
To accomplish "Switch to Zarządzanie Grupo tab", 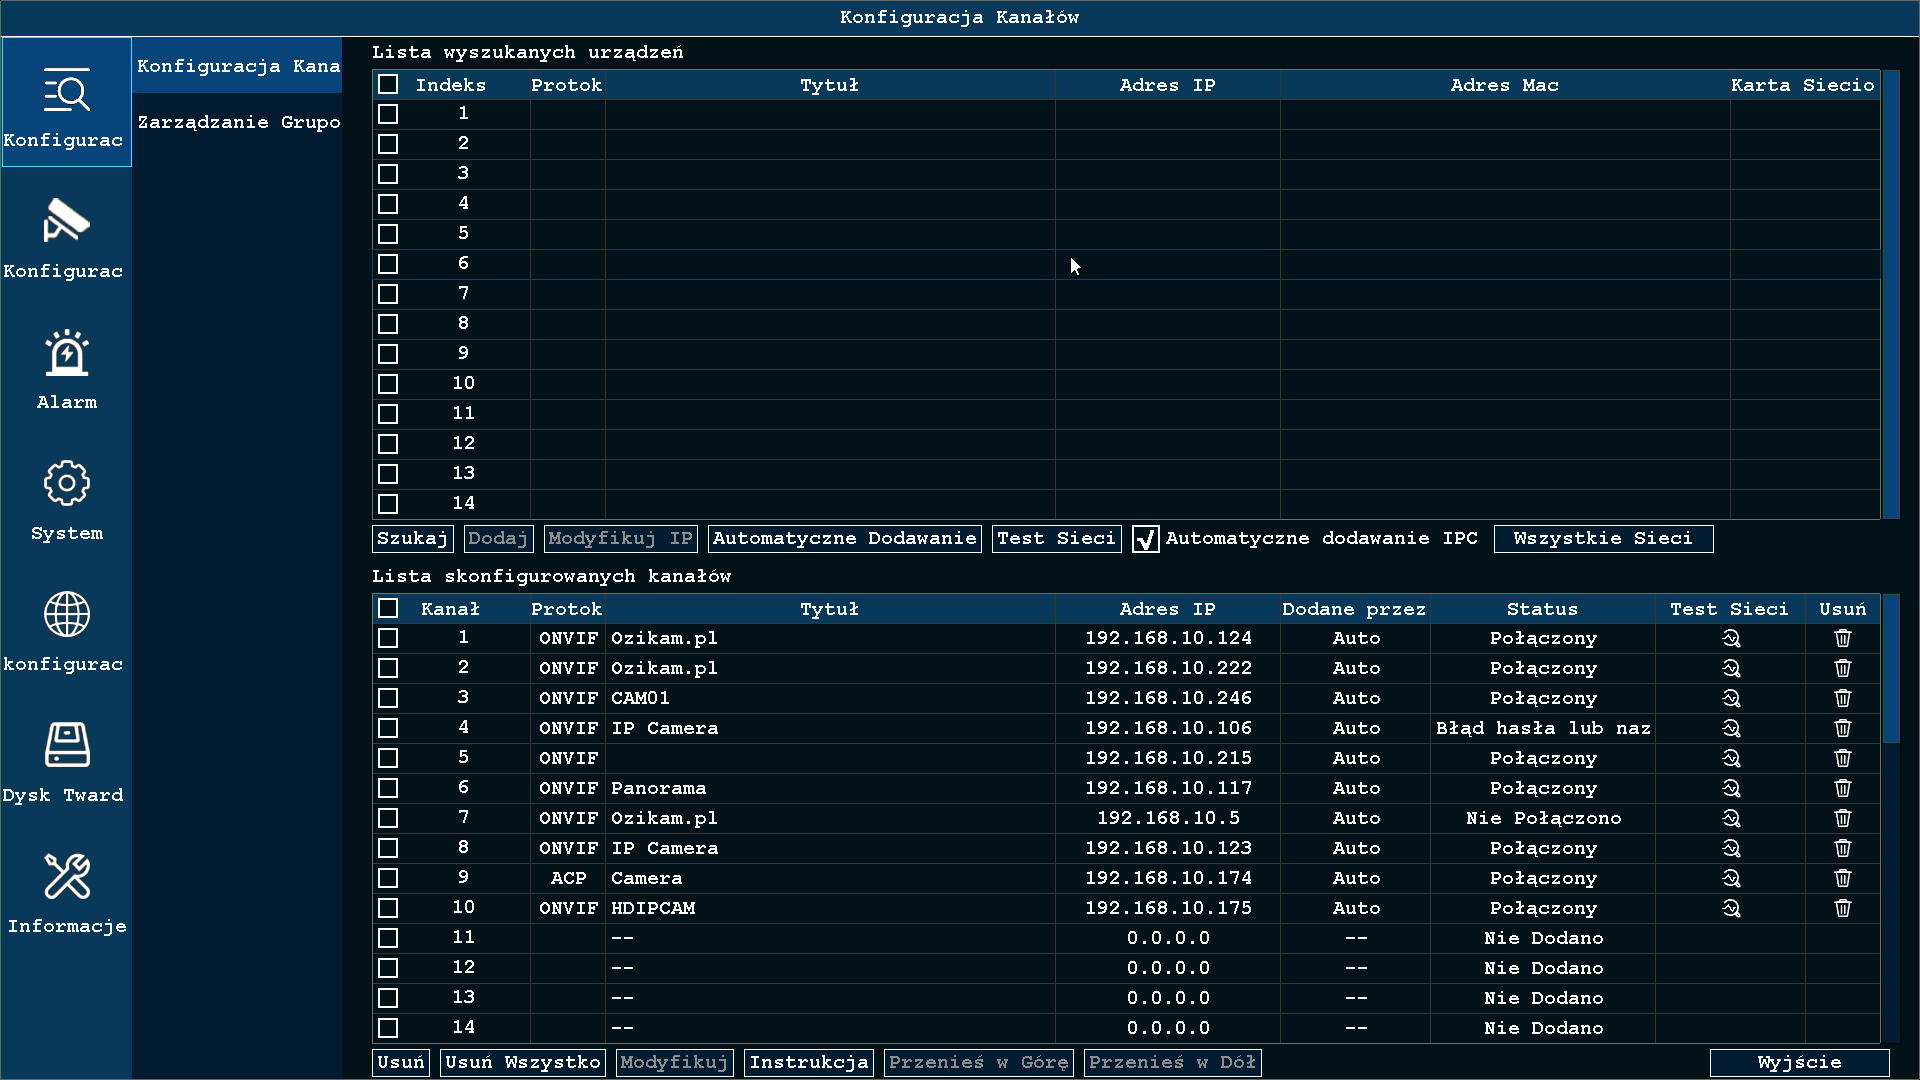I will 238,122.
